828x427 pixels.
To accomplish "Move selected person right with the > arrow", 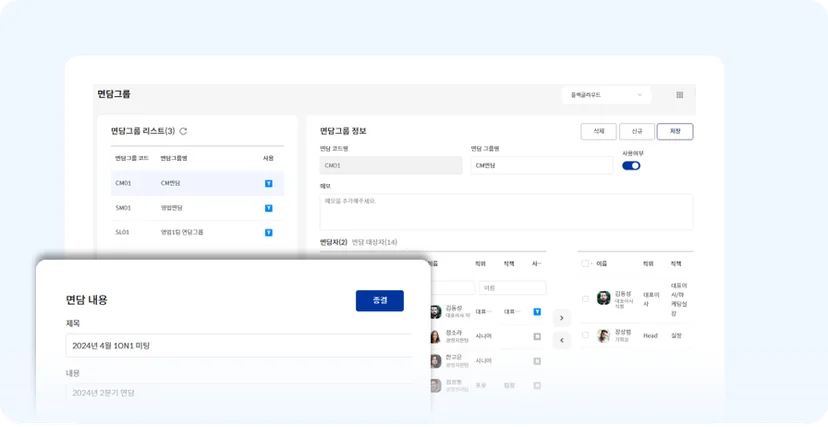I will coord(561,318).
